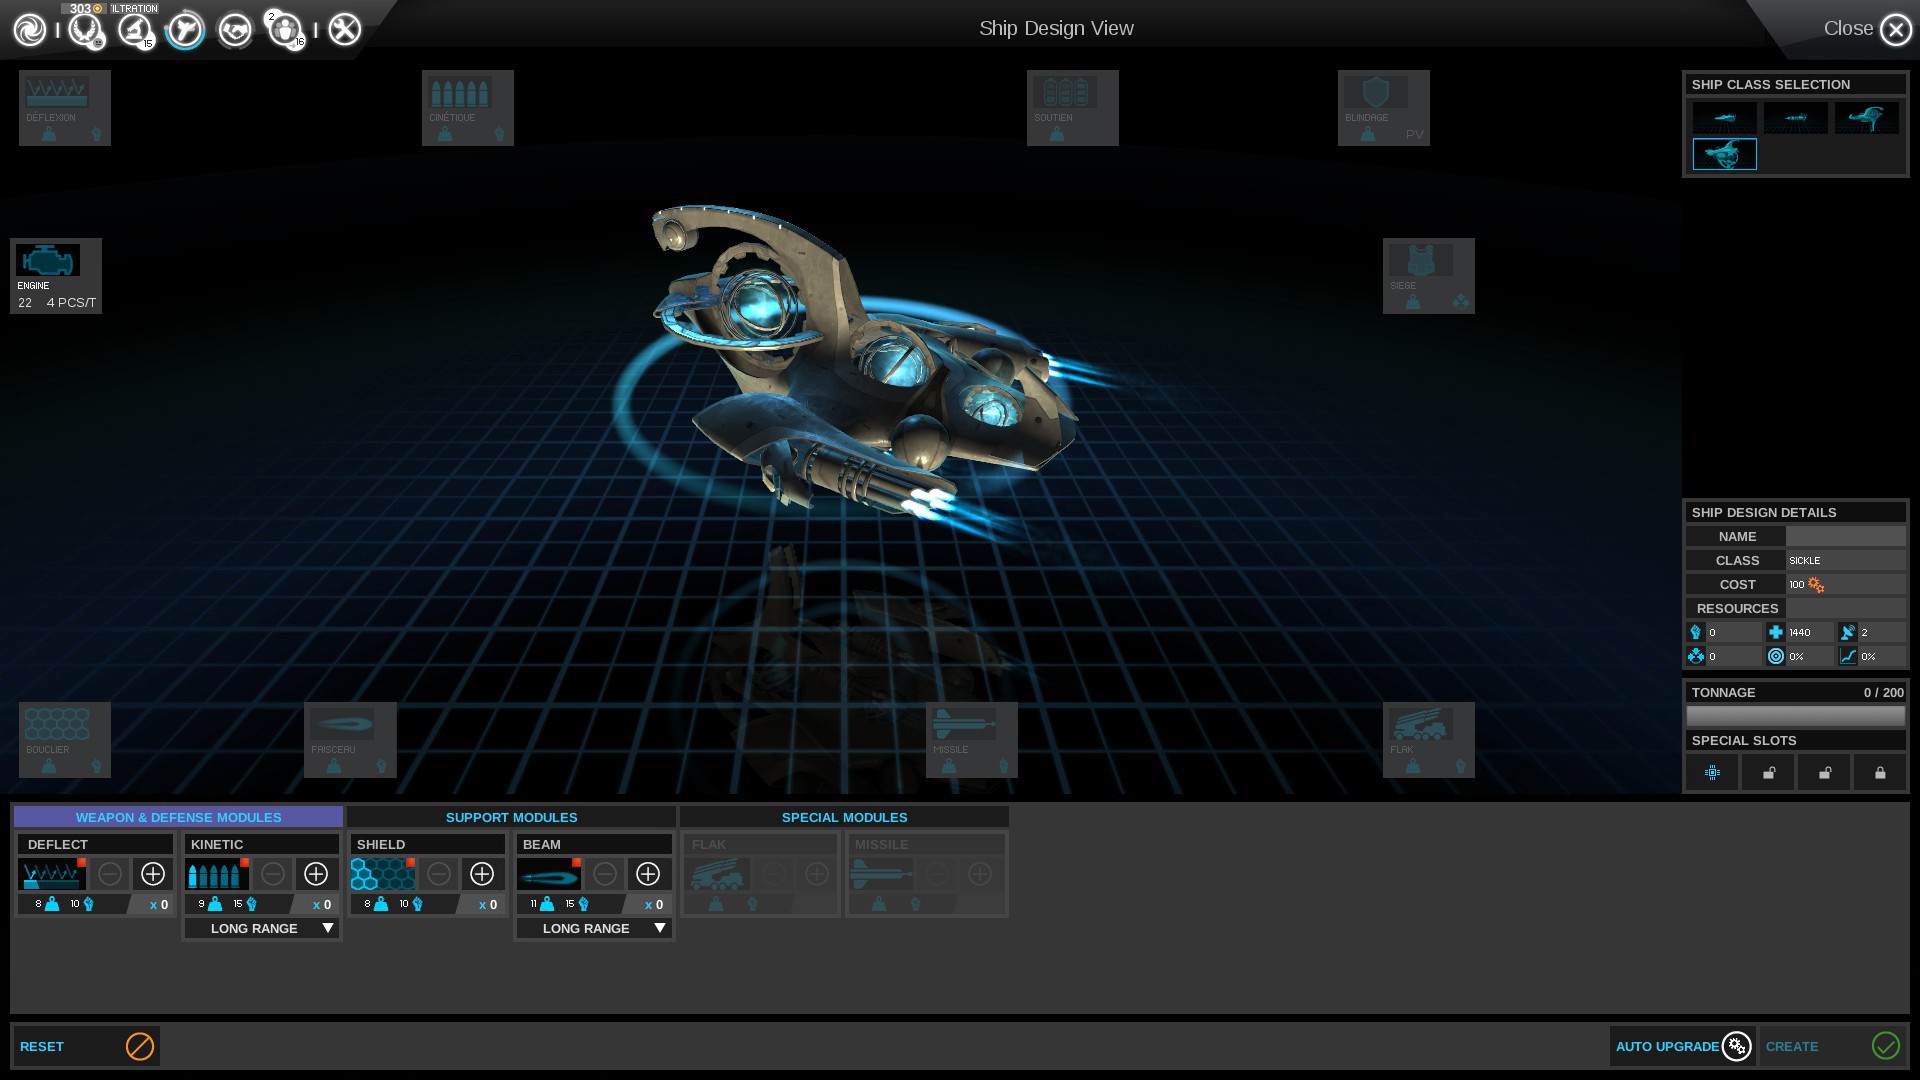Open the empire laurel wreath icon
Viewport: 1920px width, 1080px height.
84,28
